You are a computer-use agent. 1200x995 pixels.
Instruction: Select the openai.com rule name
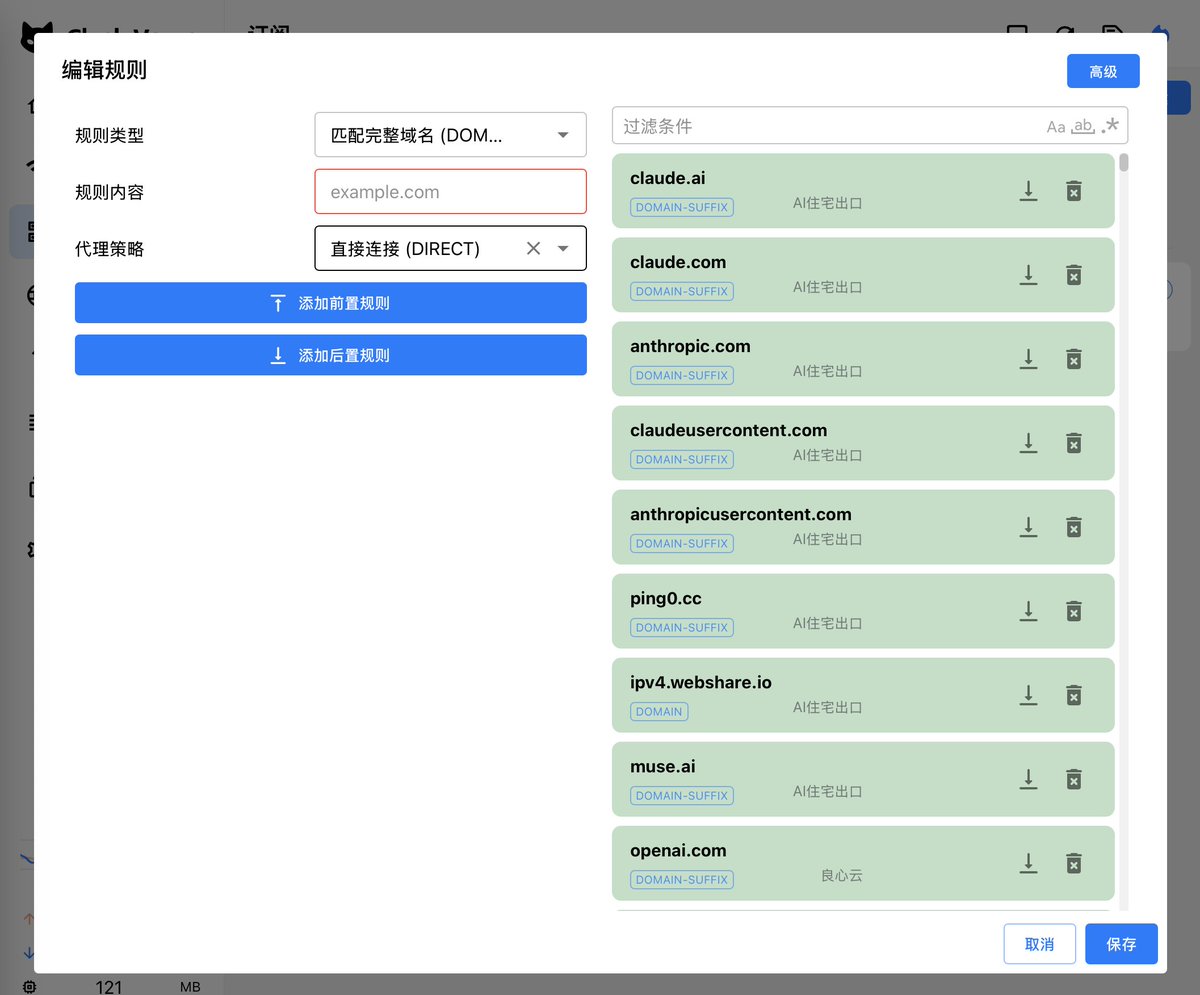tap(679, 850)
